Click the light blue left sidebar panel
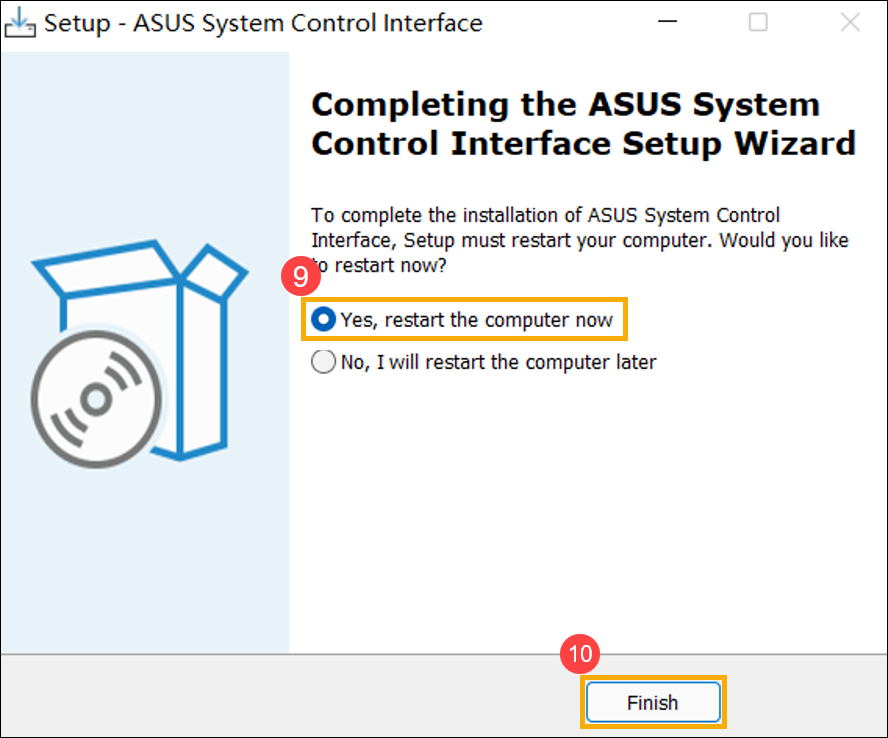888x738 pixels. [x=145, y=560]
